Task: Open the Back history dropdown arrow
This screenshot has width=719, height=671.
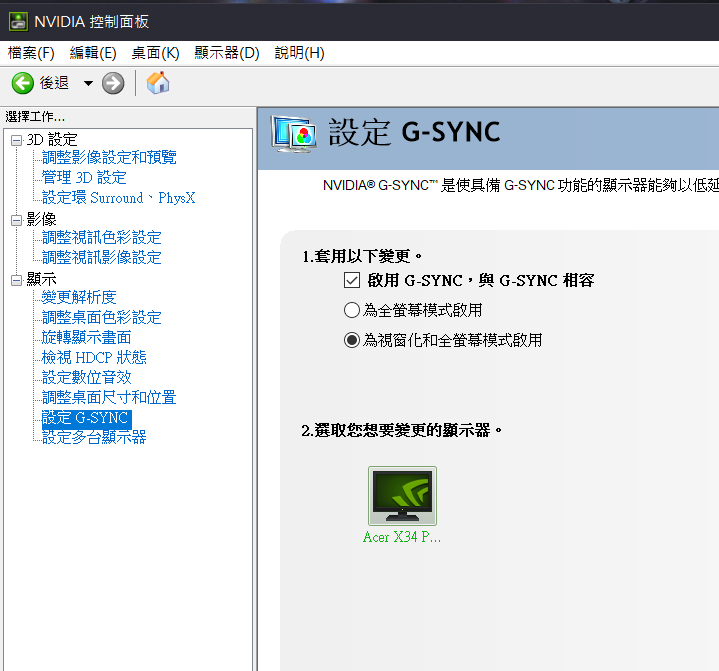Action: tap(88, 83)
